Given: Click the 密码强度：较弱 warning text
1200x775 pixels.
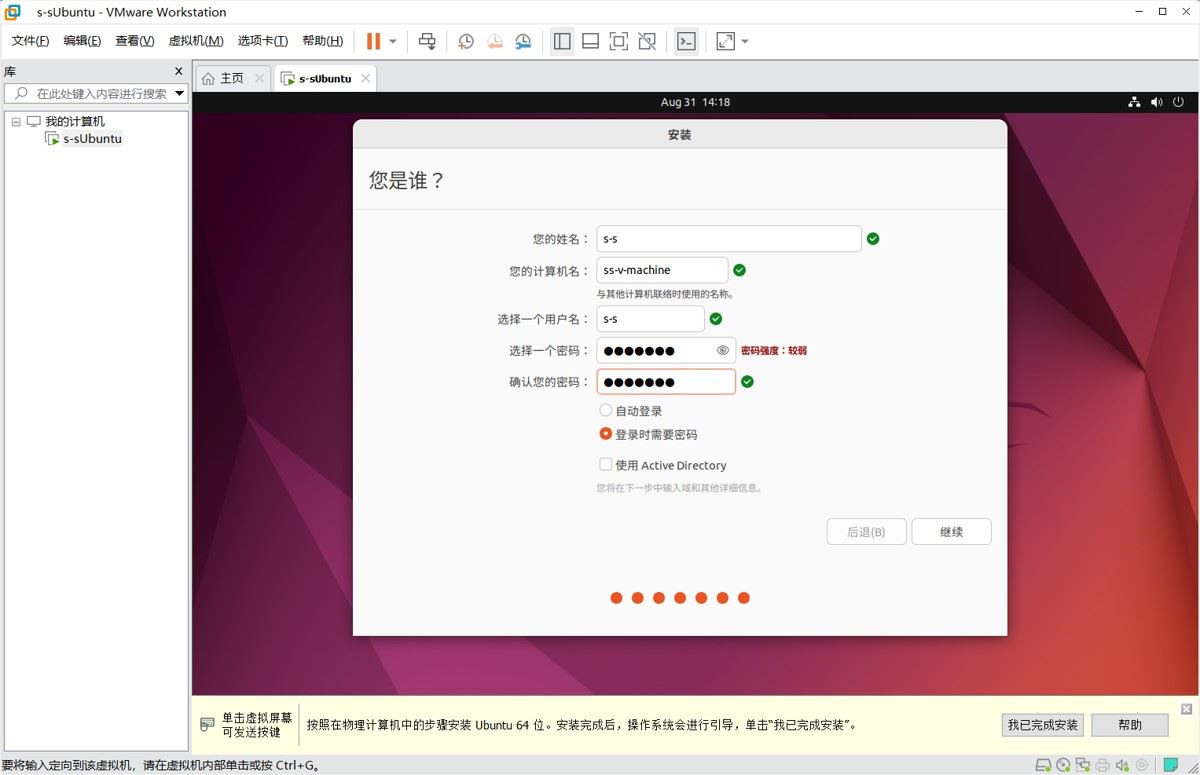Looking at the screenshot, I should point(774,351).
